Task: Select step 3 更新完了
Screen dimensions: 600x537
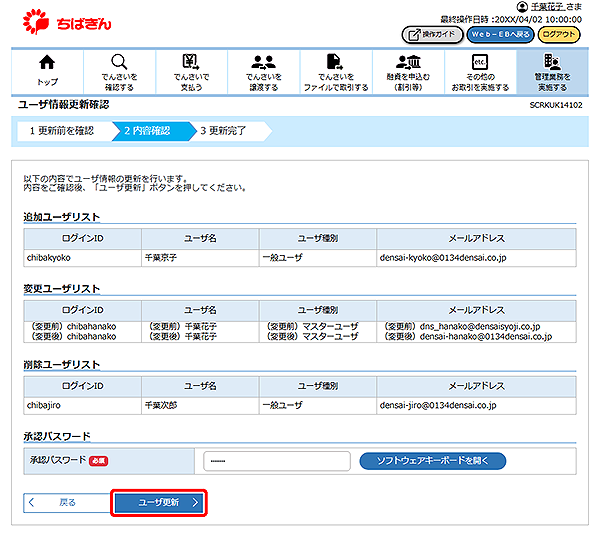Action: point(229,130)
